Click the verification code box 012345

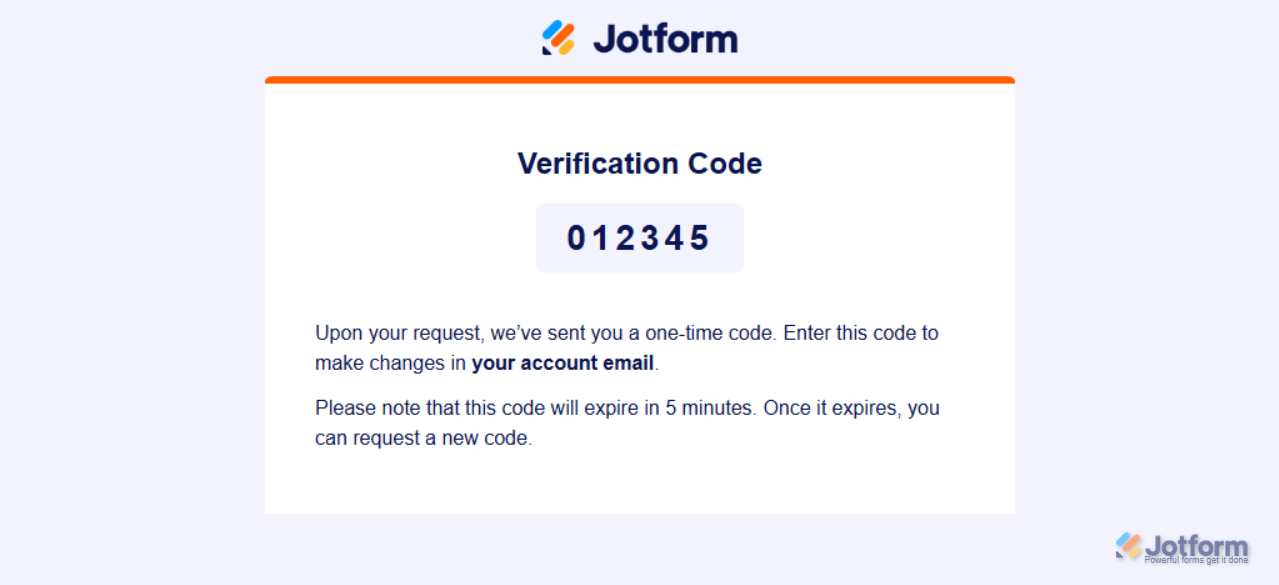640,238
